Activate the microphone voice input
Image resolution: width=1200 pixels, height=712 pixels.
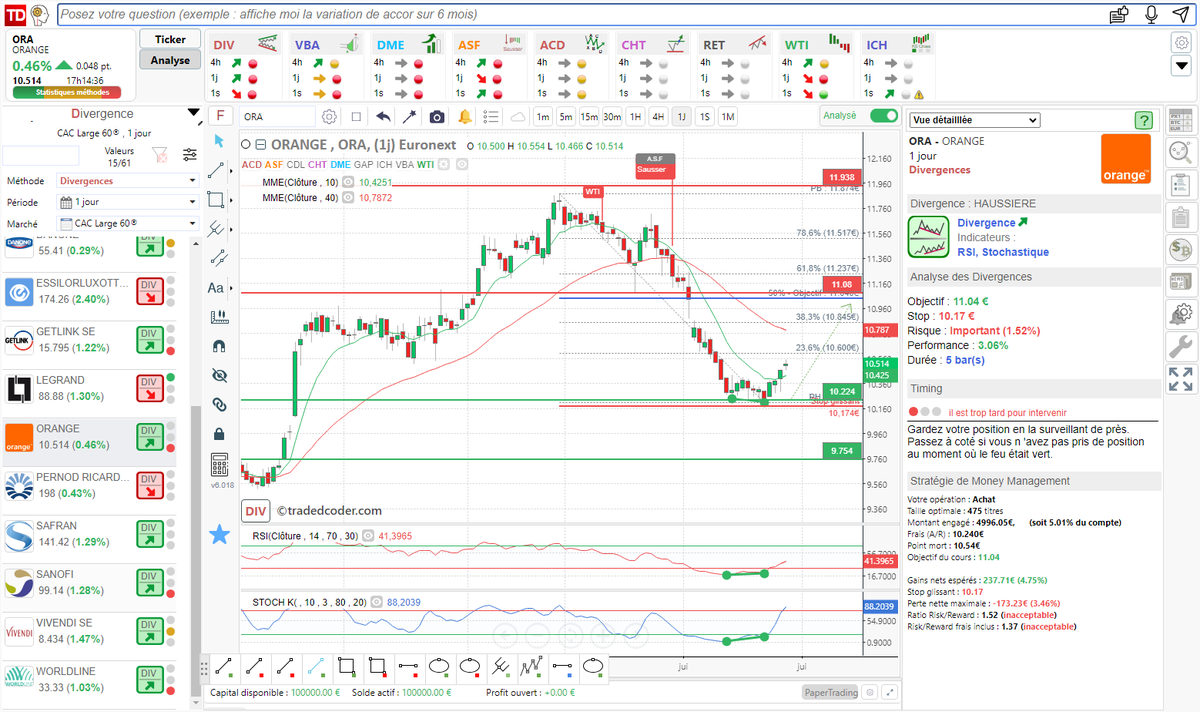click(x=1151, y=14)
